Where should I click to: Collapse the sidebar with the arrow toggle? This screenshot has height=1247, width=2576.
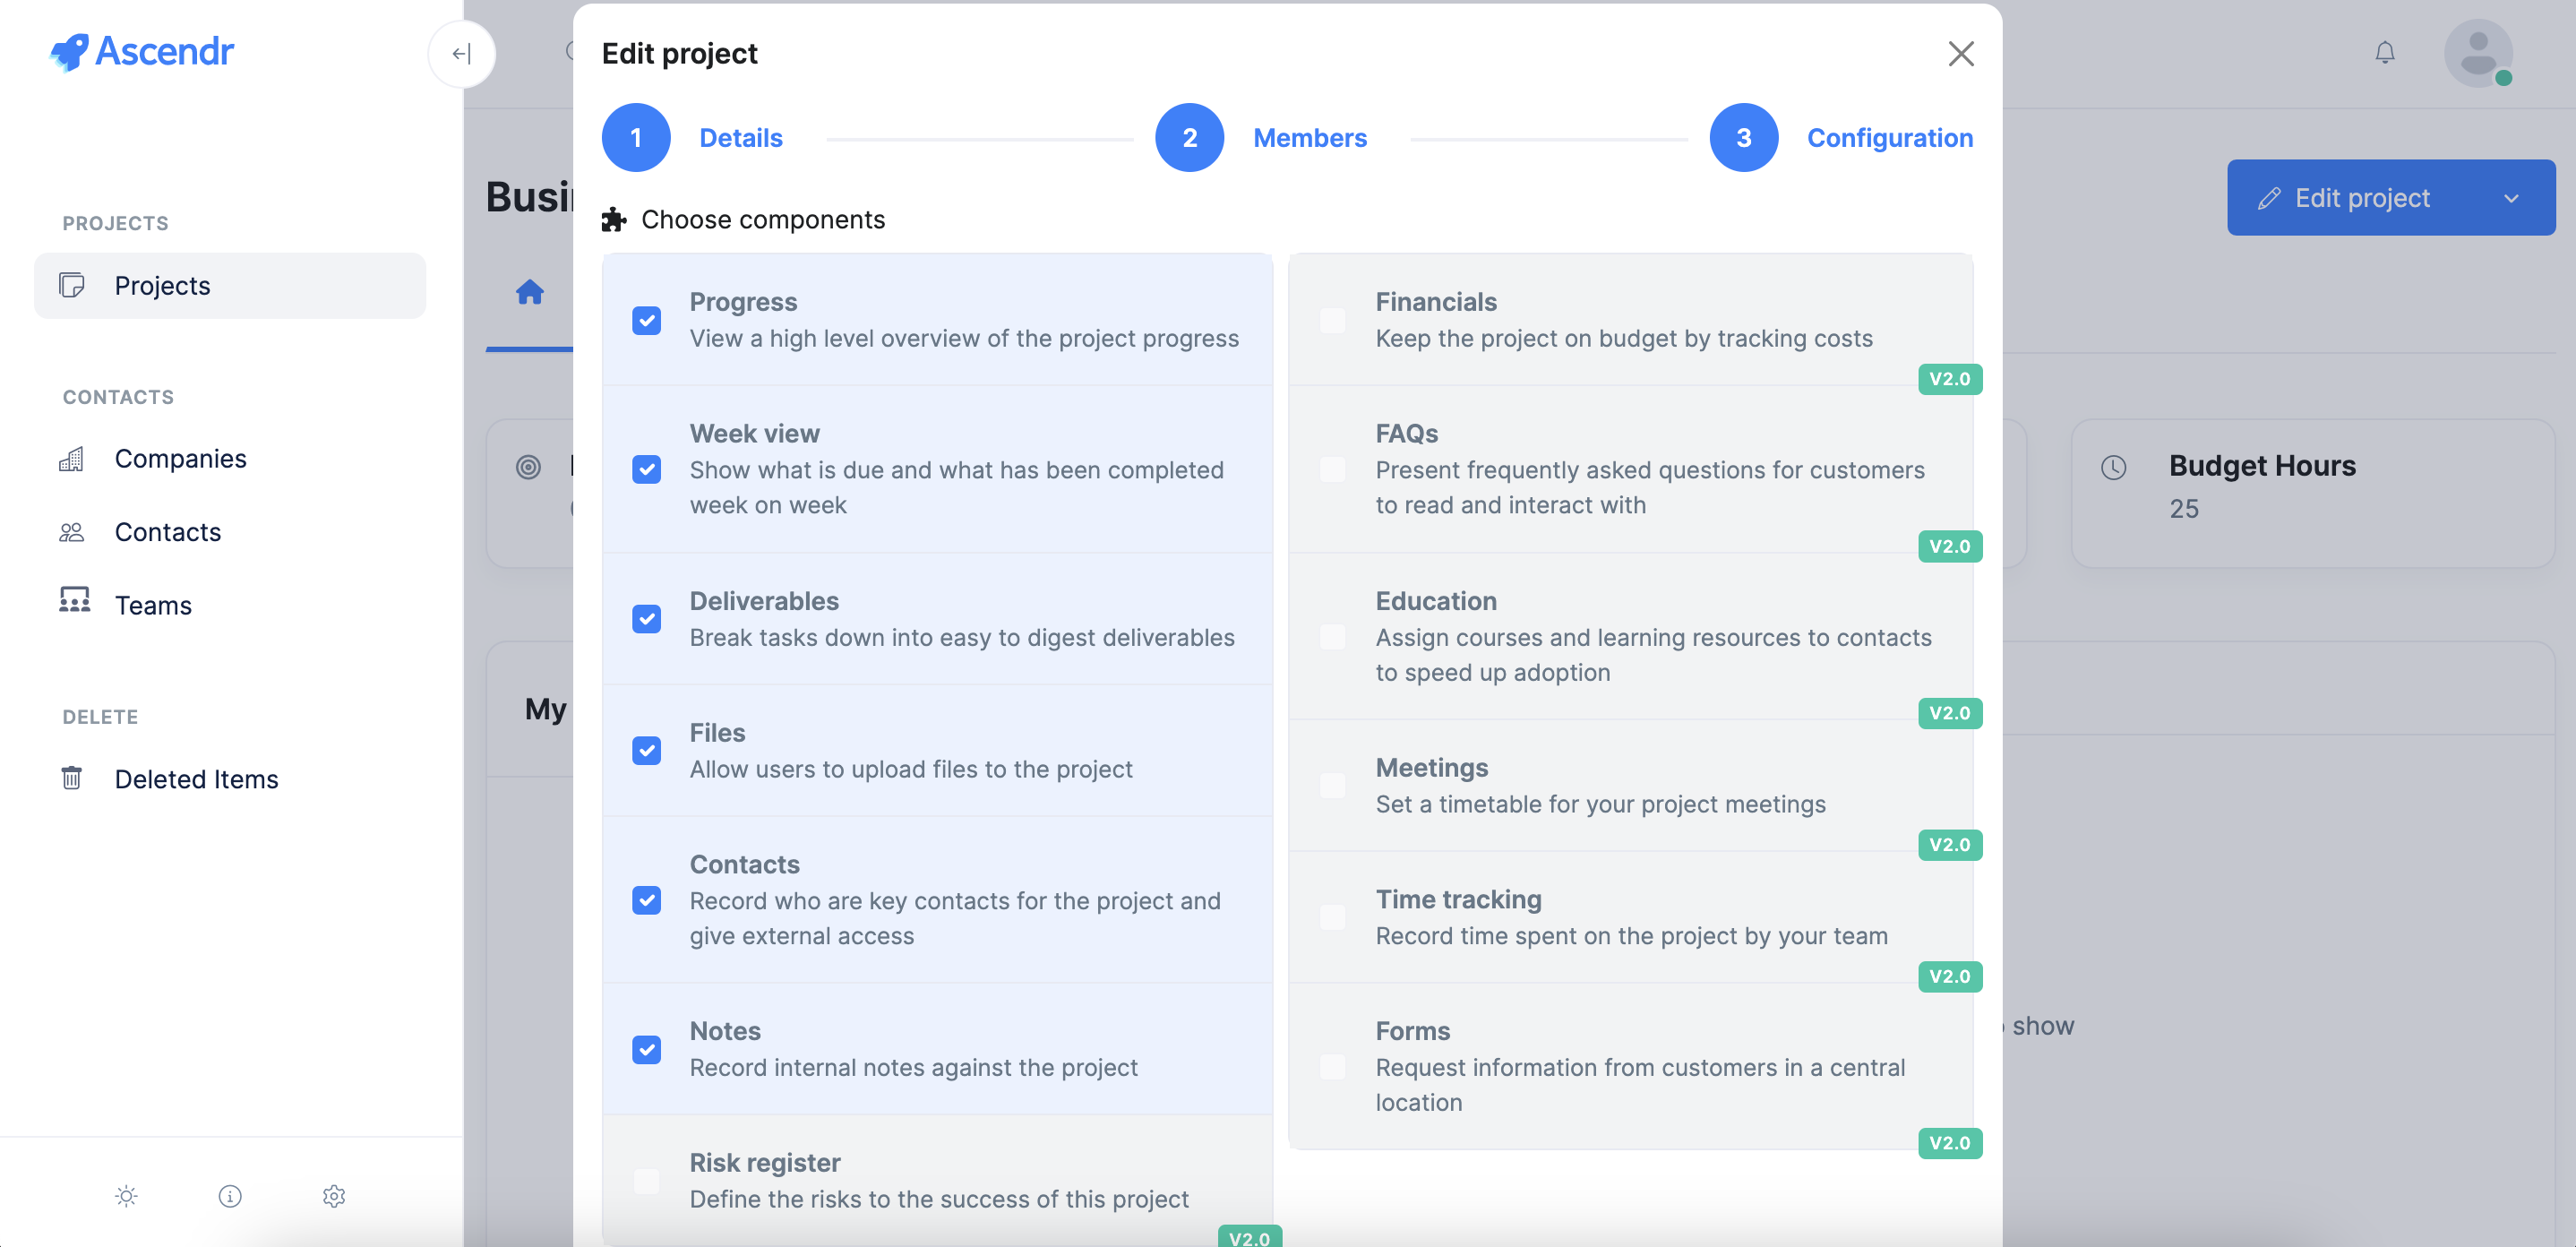coord(461,54)
